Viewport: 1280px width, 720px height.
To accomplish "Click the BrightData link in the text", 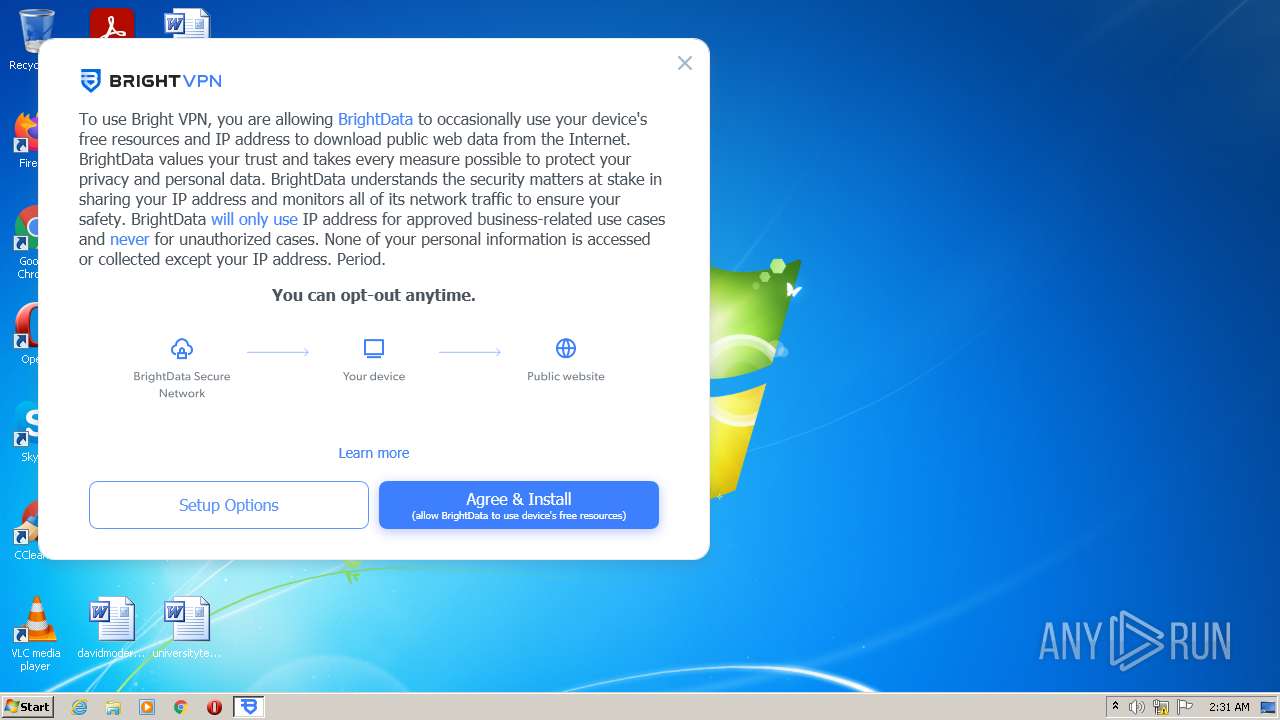I will [x=375, y=119].
